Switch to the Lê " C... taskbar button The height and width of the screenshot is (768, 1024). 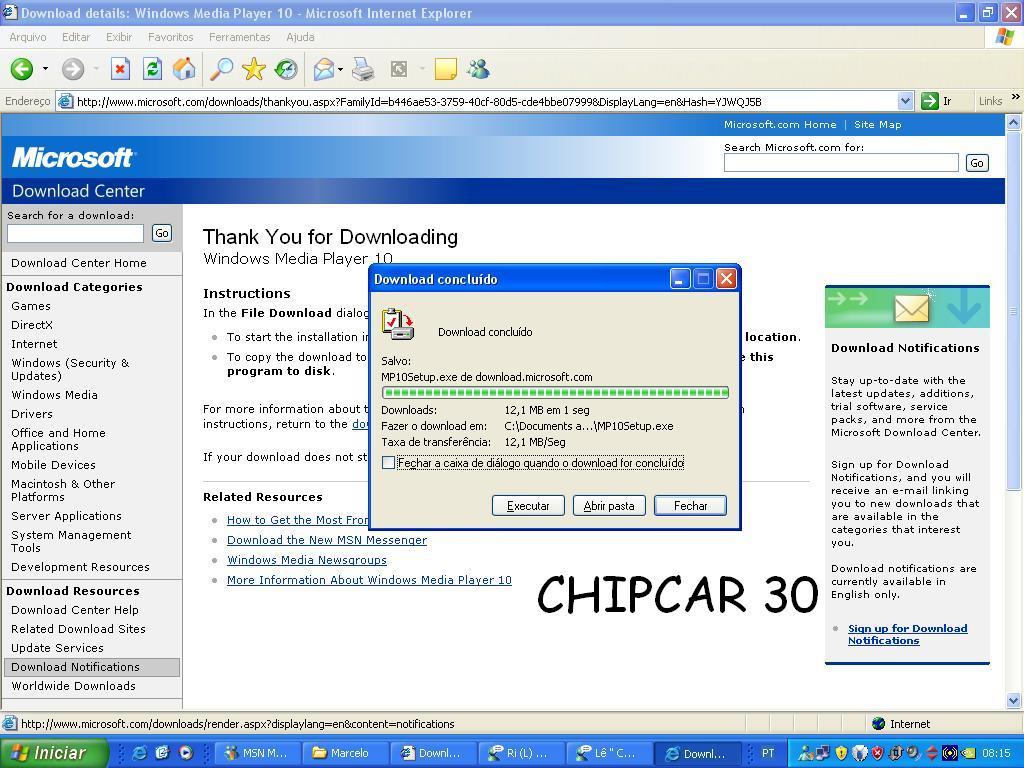pyautogui.click(x=608, y=753)
